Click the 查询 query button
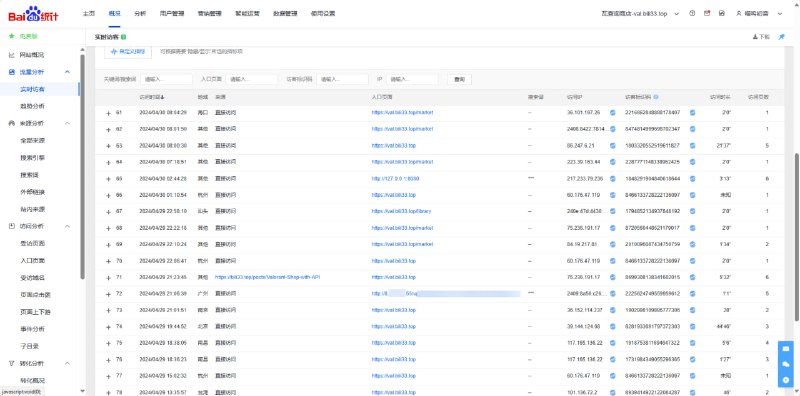 (459, 80)
